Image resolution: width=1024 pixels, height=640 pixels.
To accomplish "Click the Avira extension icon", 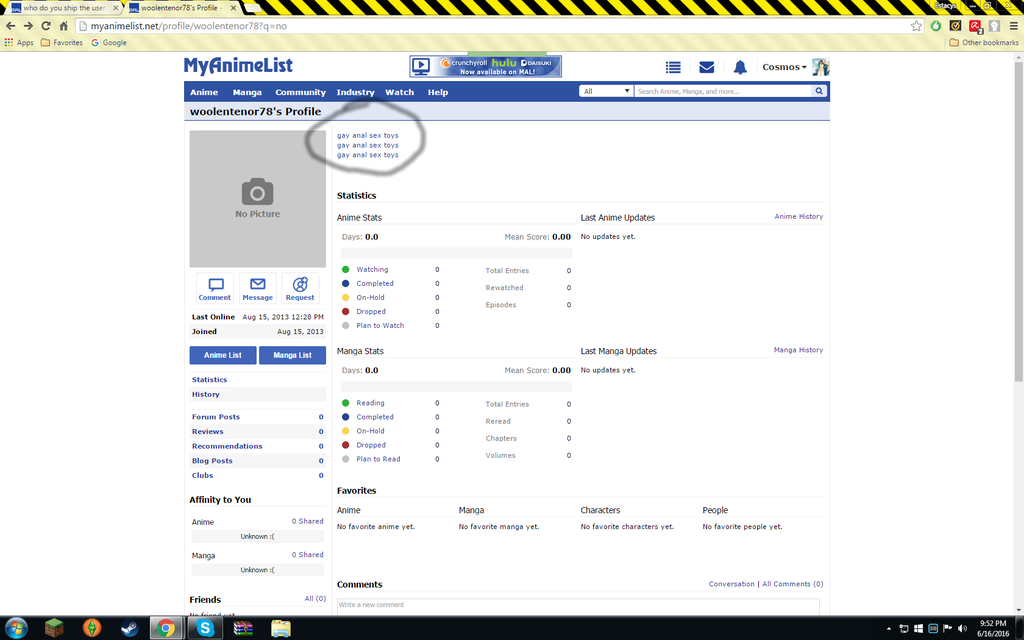I will click(x=974, y=26).
